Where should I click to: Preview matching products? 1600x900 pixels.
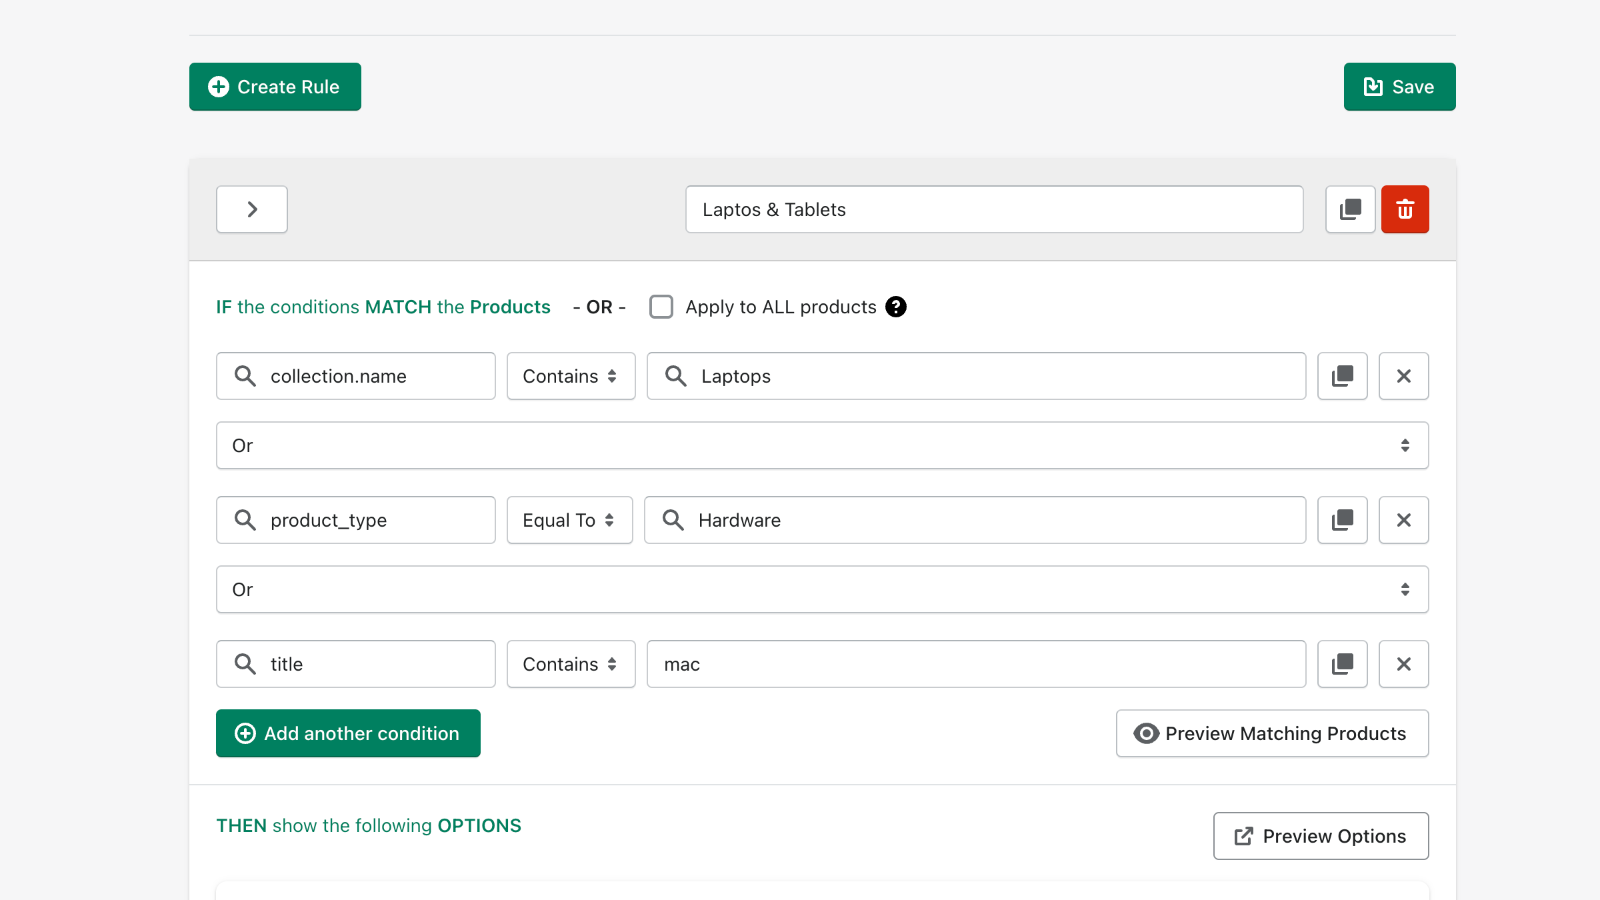[x=1271, y=733]
